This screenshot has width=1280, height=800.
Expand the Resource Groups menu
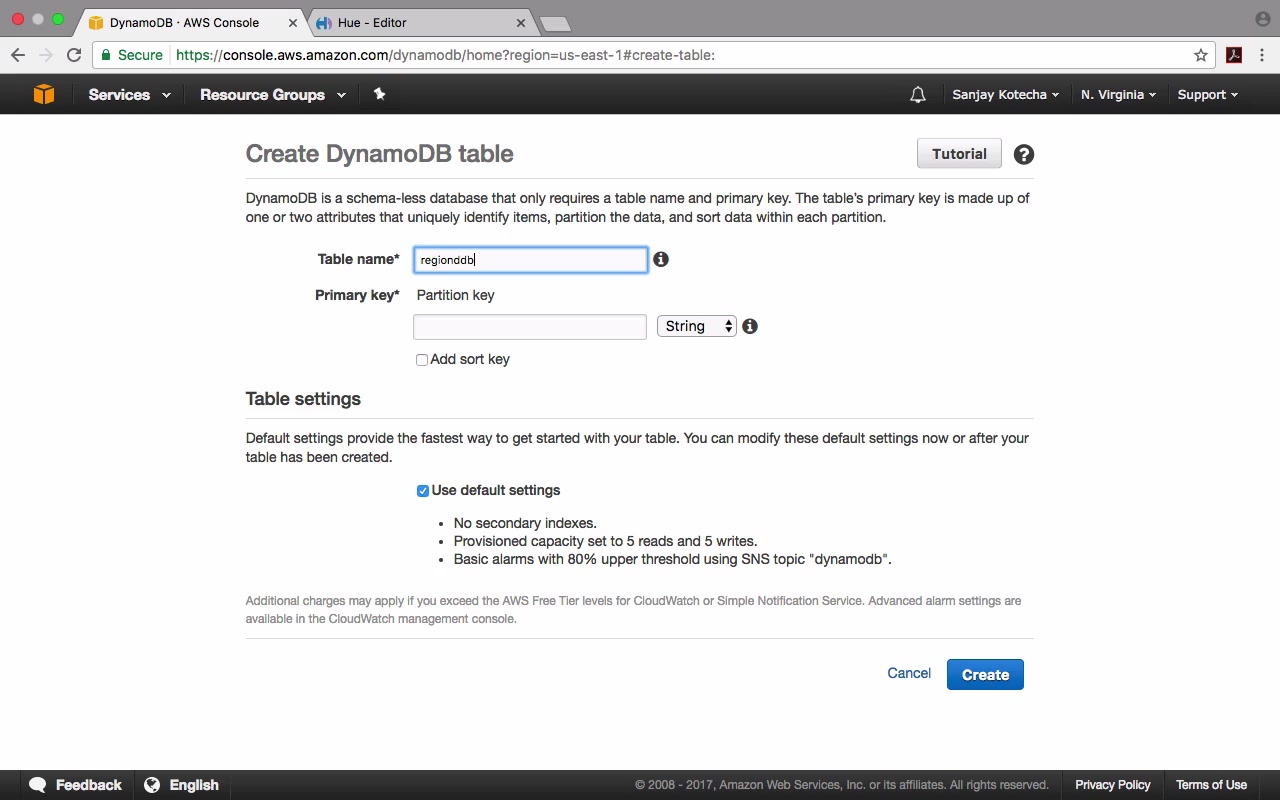pos(272,95)
